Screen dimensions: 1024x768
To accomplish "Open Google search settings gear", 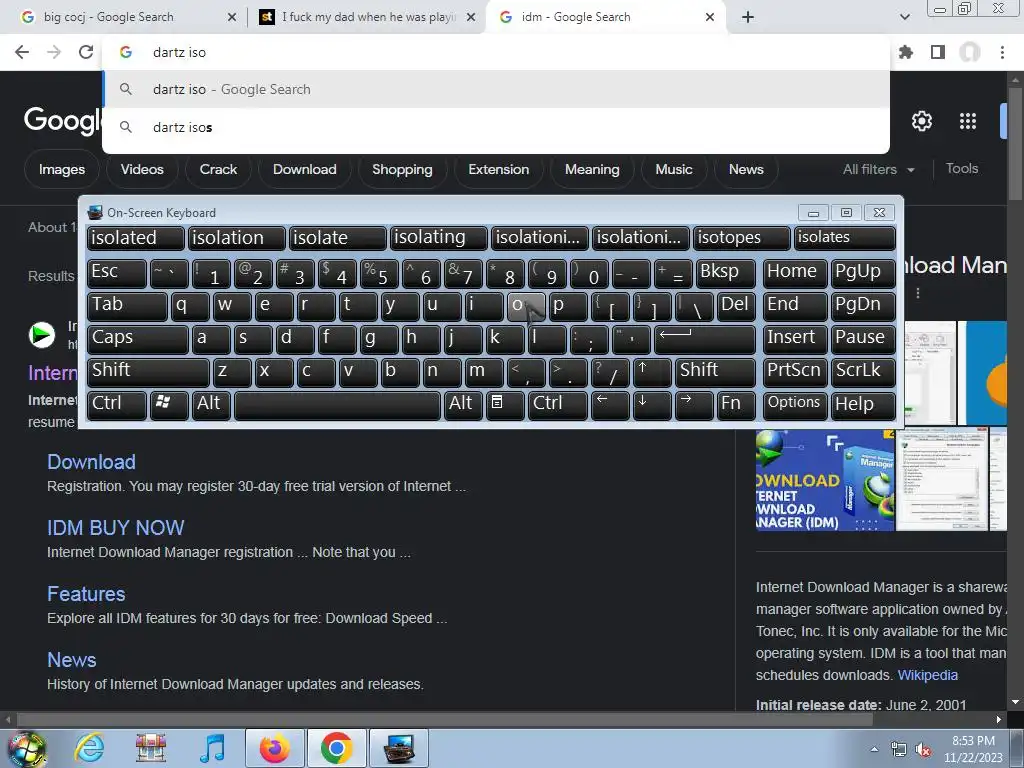I will pos(921,121).
